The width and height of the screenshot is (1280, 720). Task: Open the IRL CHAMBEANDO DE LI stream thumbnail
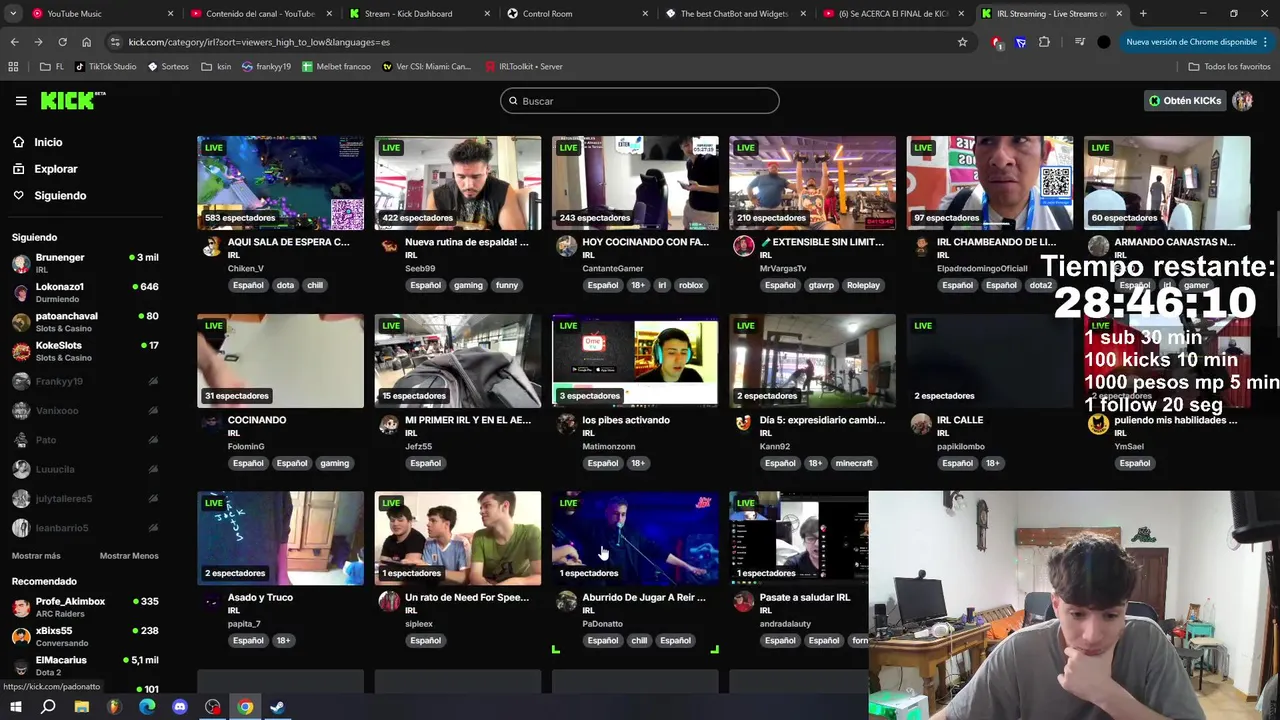pyautogui.click(x=990, y=183)
